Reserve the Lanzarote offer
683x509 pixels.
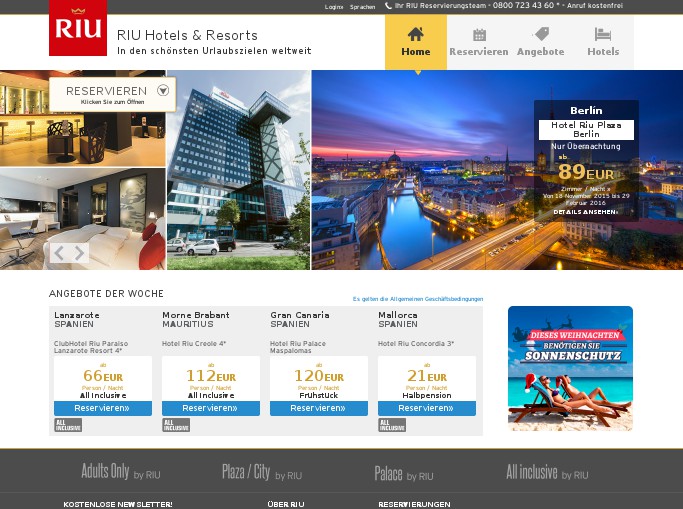tap(103, 408)
